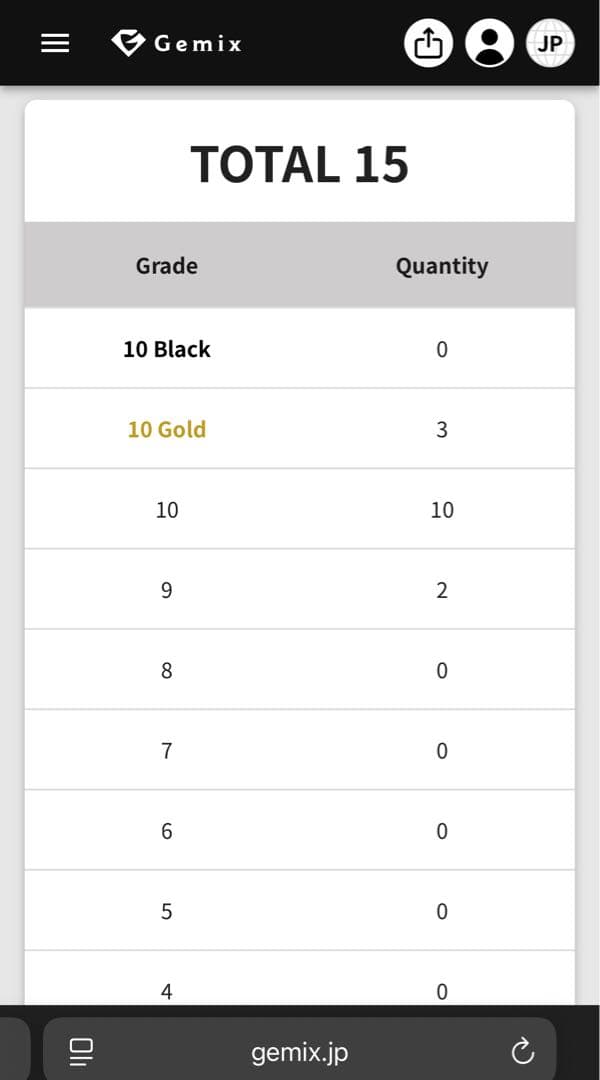Select the grade 8 row label

167,670
